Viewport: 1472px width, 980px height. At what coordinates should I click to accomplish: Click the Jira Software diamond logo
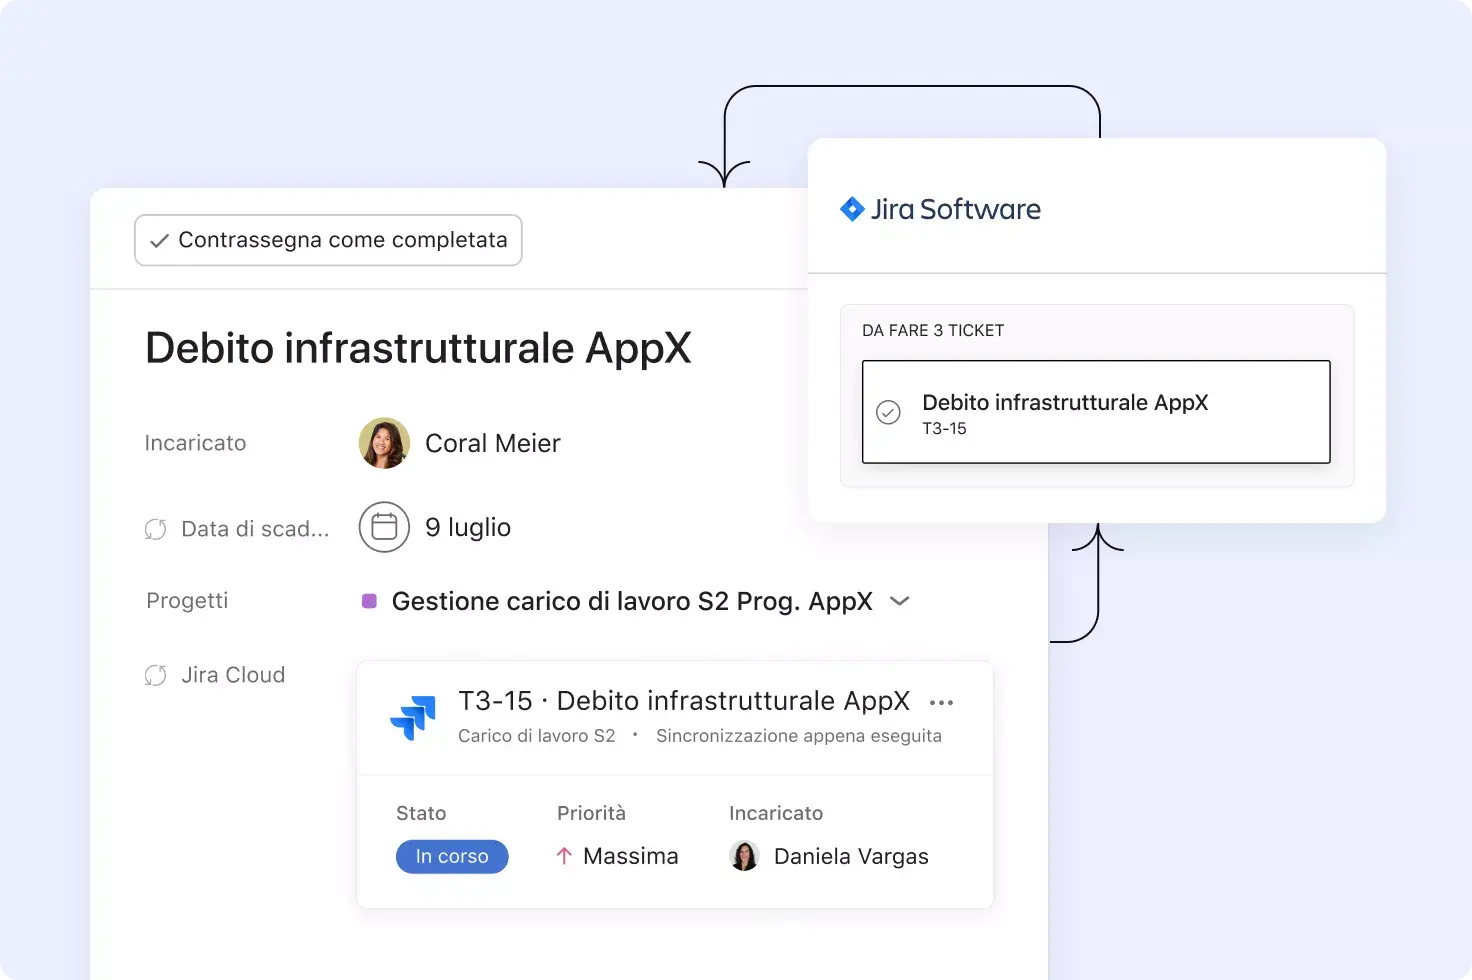(x=852, y=209)
